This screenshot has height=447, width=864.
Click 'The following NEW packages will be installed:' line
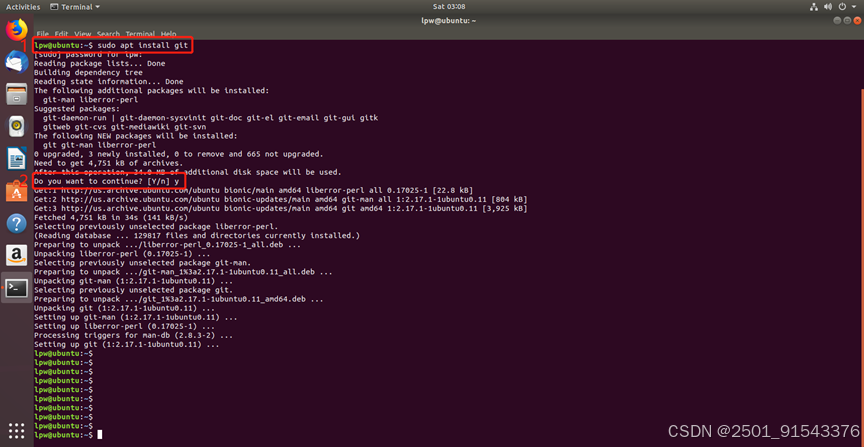click(136, 136)
